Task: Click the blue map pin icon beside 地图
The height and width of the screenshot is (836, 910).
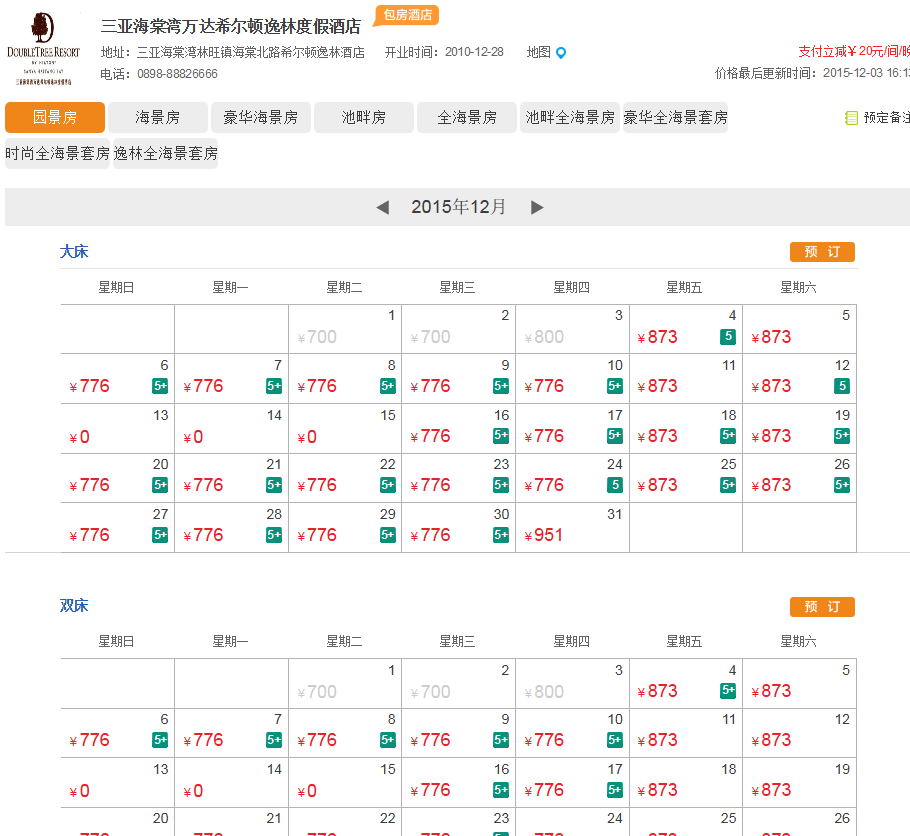Action: [x=559, y=53]
